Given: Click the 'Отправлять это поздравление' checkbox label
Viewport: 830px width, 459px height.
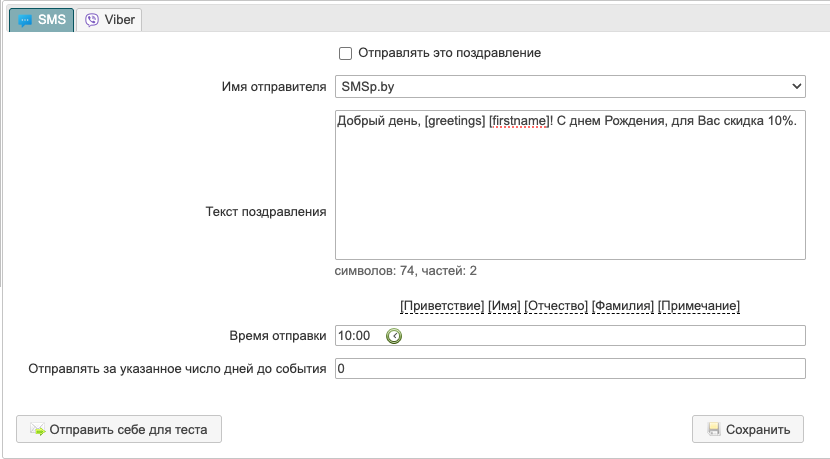Looking at the screenshot, I should pyautogui.click(x=449, y=53).
